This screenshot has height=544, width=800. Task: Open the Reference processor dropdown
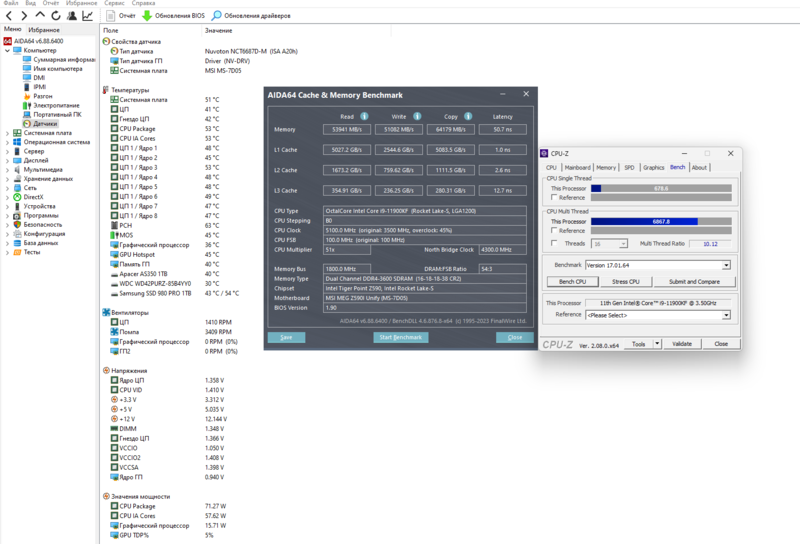(x=726, y=315)
